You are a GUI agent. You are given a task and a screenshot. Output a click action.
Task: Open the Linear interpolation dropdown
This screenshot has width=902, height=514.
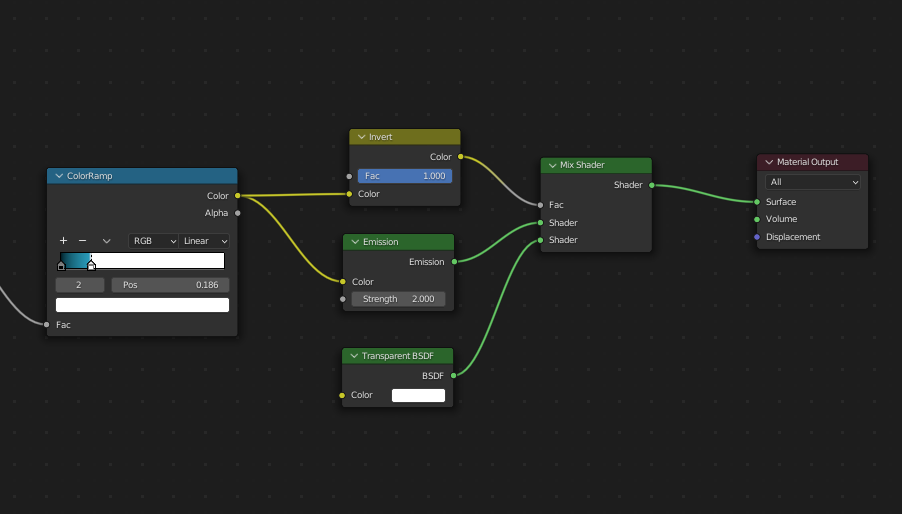205,241
